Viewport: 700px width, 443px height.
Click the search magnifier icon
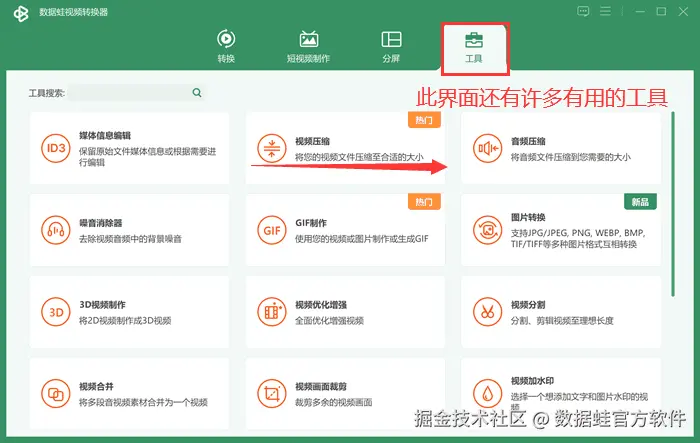197,92
